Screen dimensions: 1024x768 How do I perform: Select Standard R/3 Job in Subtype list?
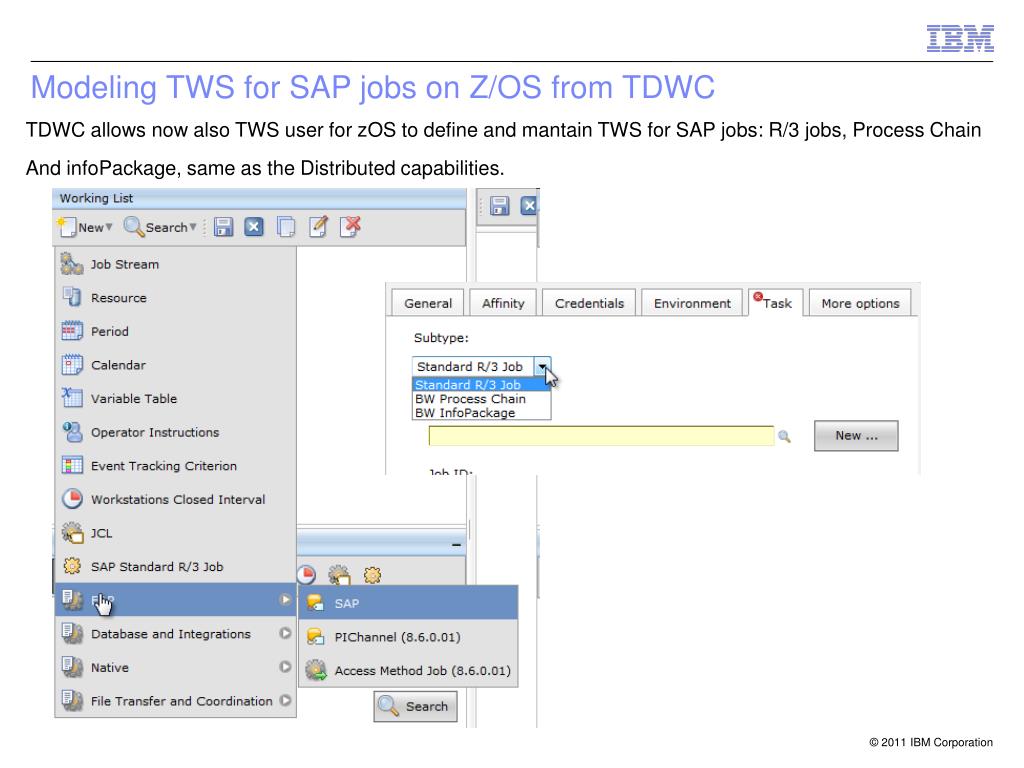point(481,385)
